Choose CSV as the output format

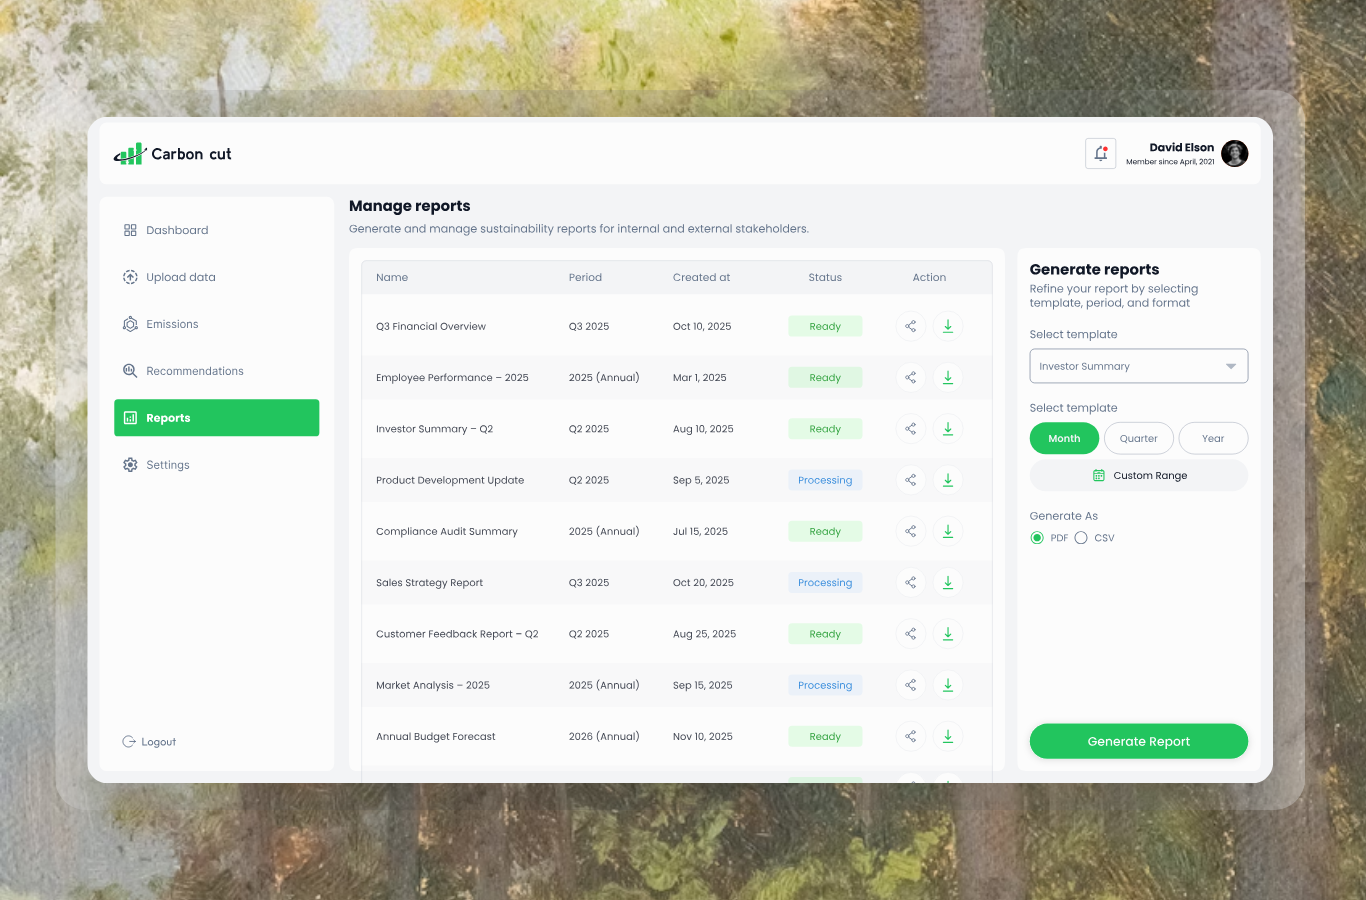tap(1081, 538)
